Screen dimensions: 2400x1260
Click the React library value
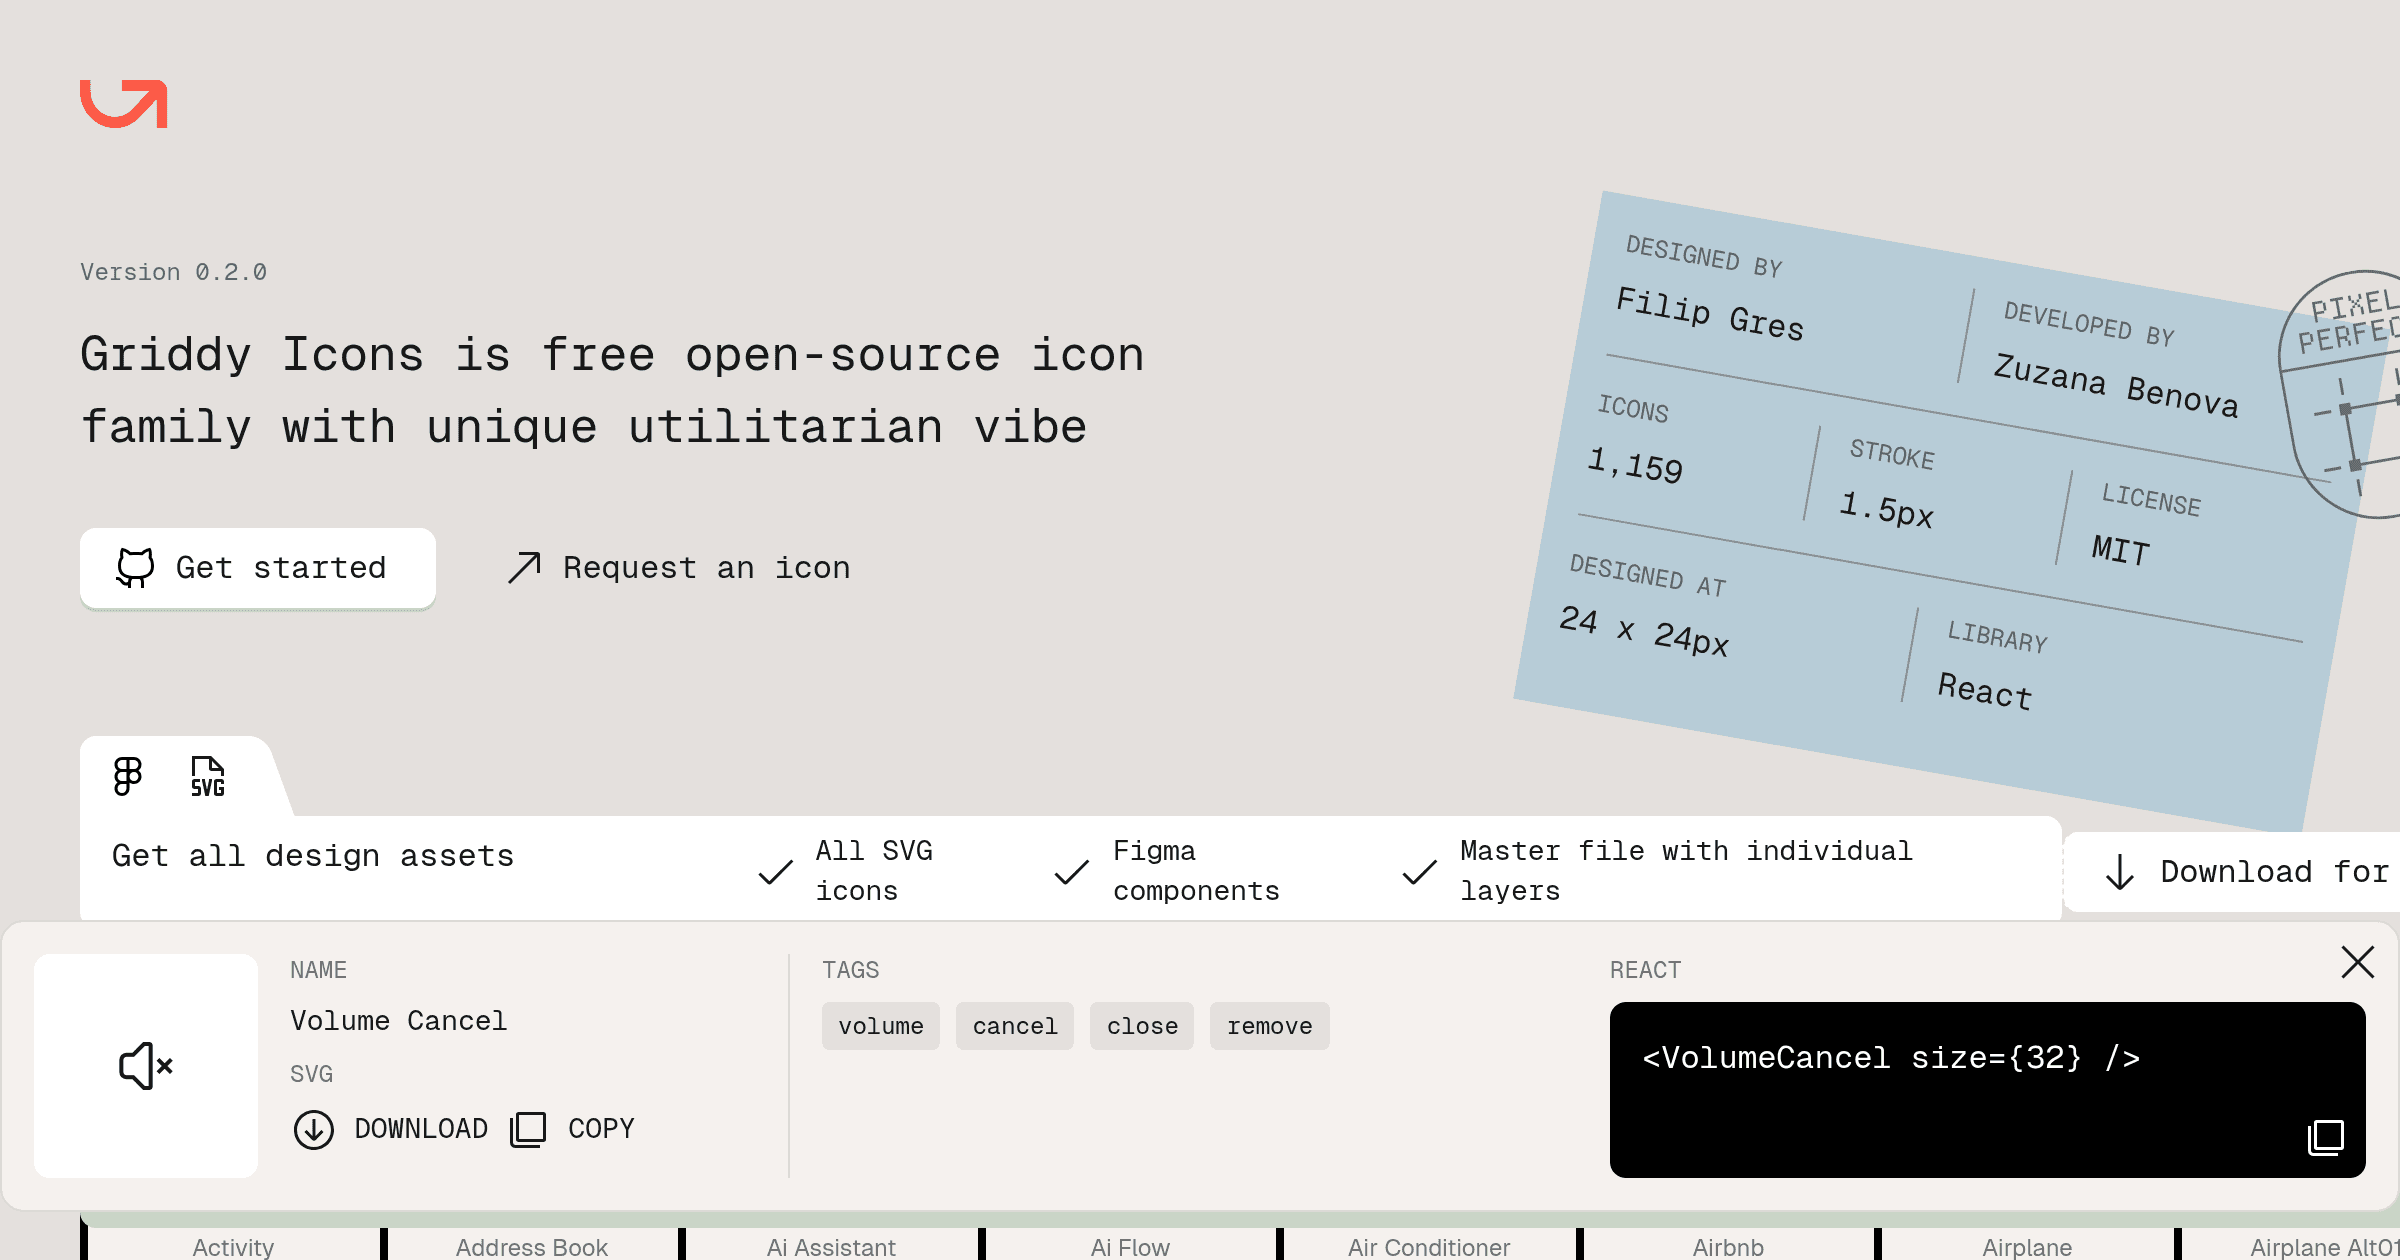tap(1985, 691)
